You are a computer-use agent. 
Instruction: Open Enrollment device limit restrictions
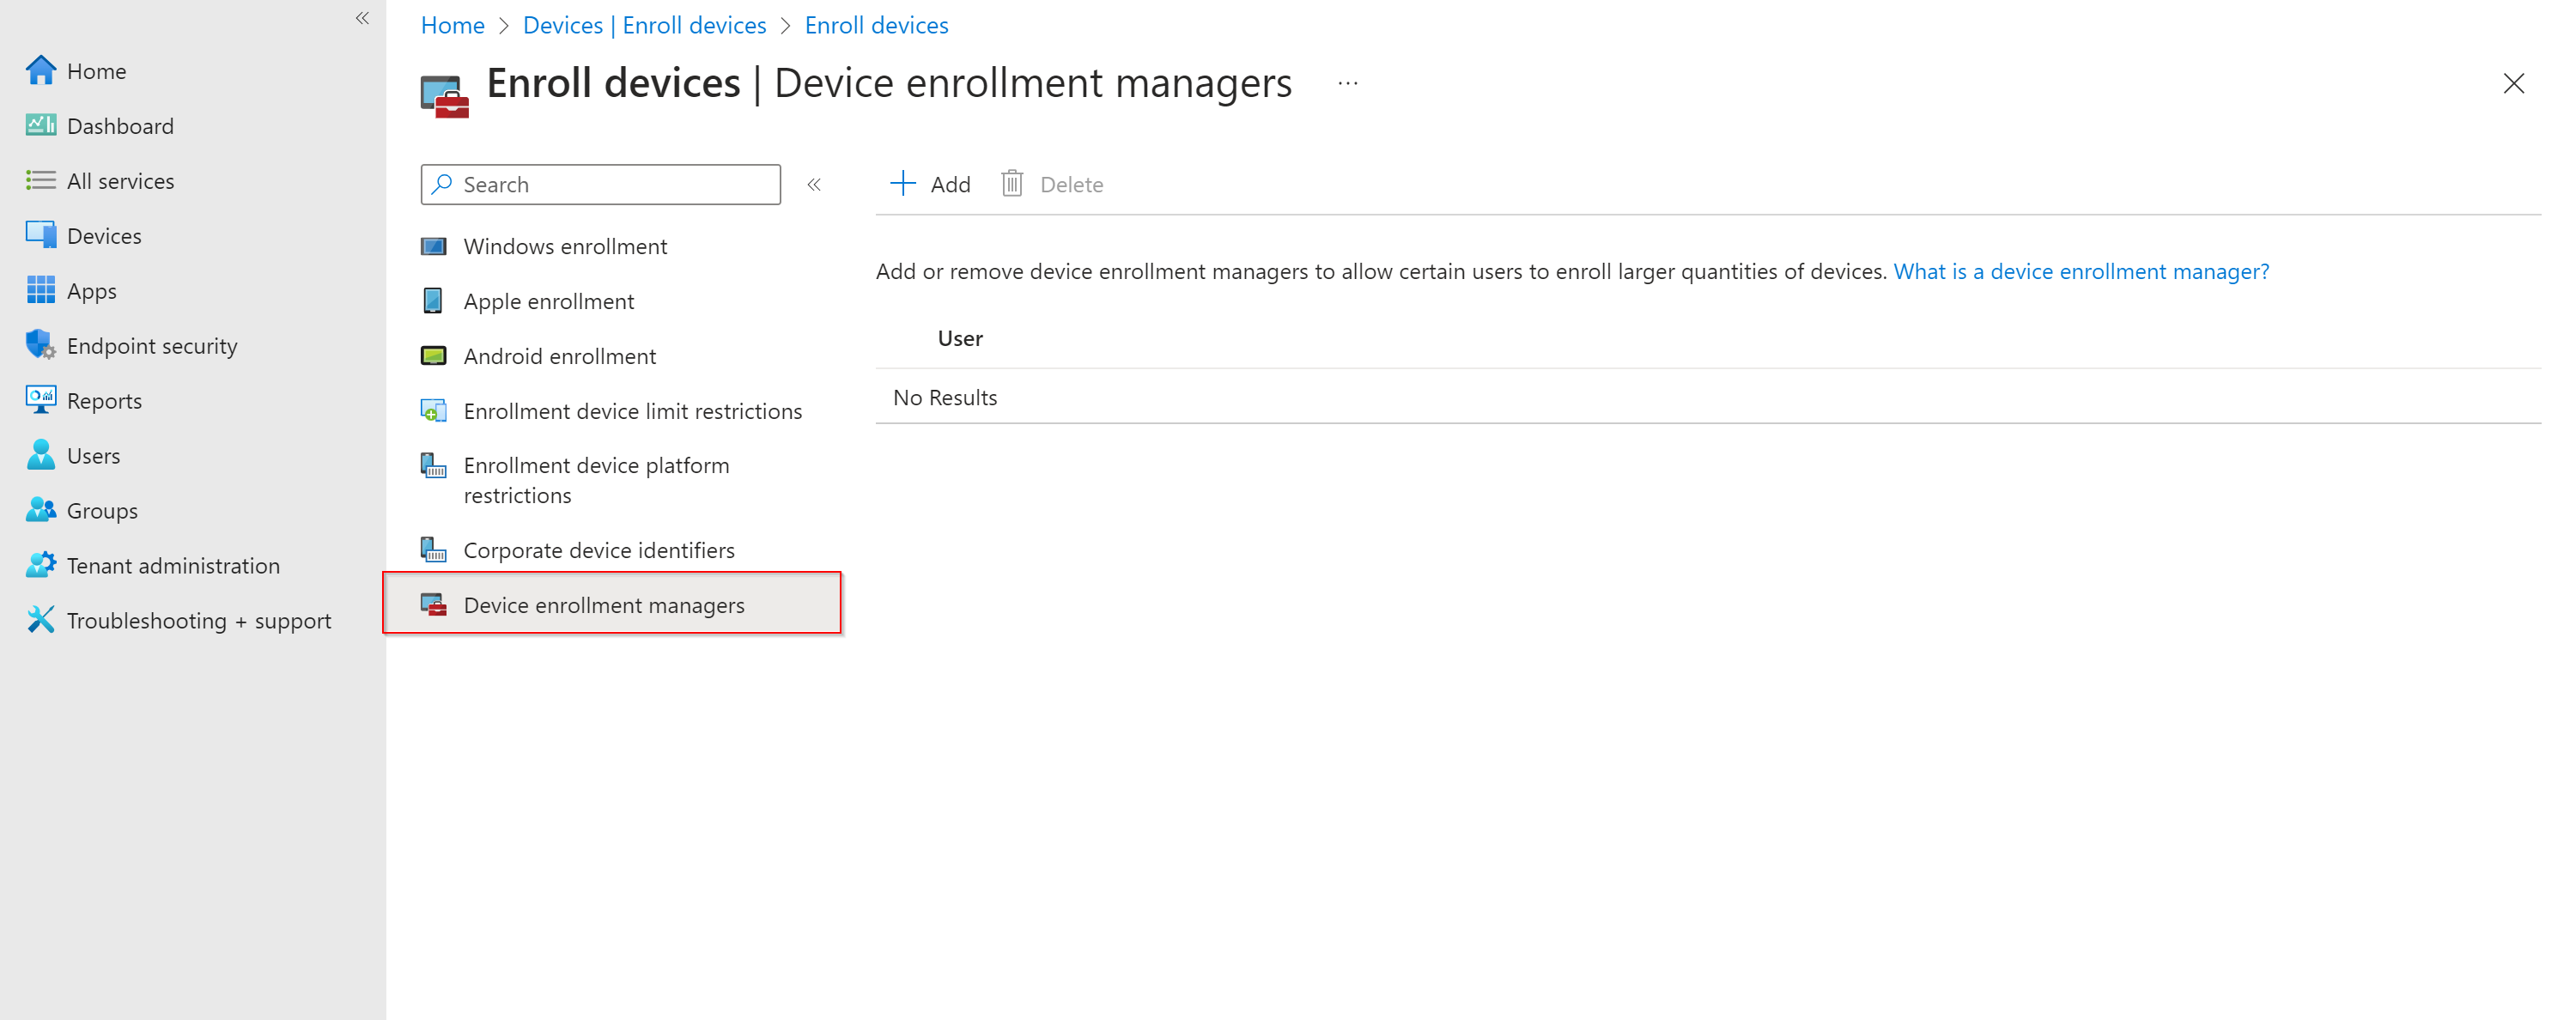click(632, 410)
